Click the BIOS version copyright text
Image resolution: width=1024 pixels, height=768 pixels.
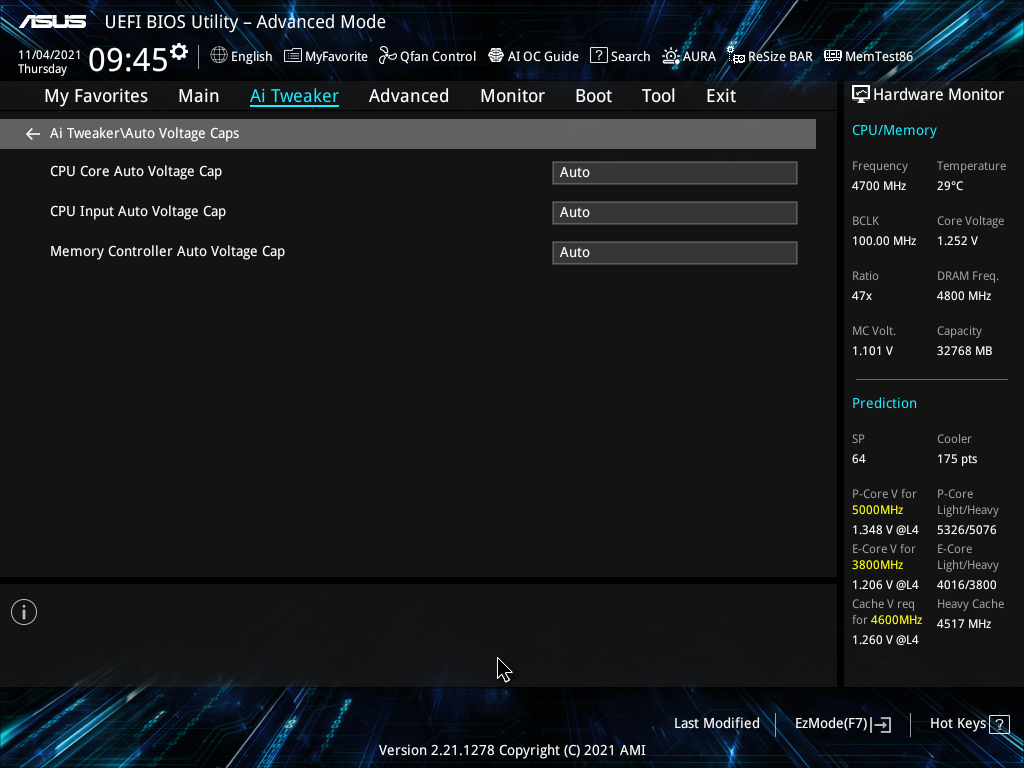(x=512, y=750)
